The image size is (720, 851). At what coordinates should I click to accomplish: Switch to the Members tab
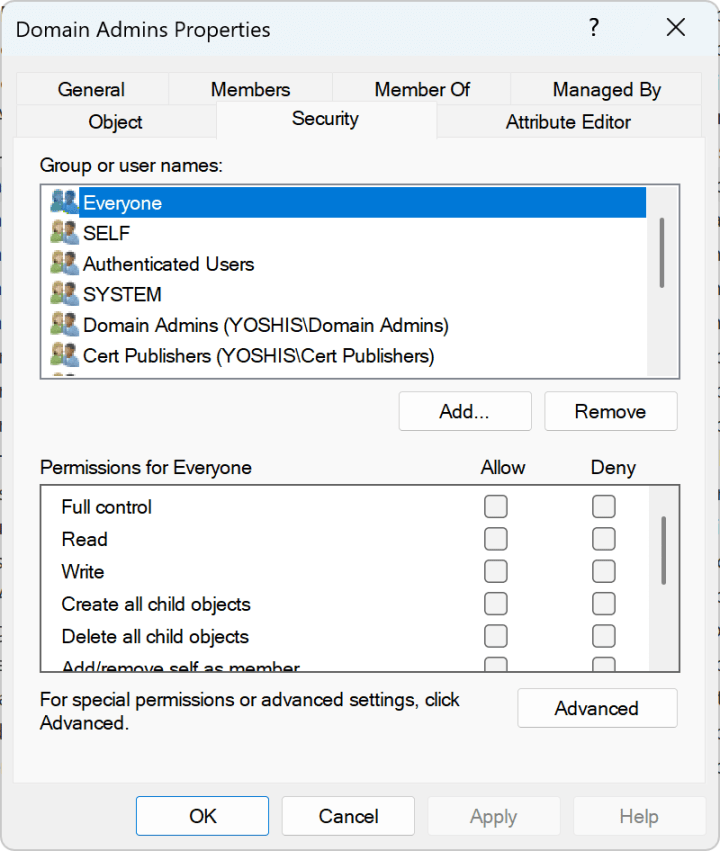point(249,89)
